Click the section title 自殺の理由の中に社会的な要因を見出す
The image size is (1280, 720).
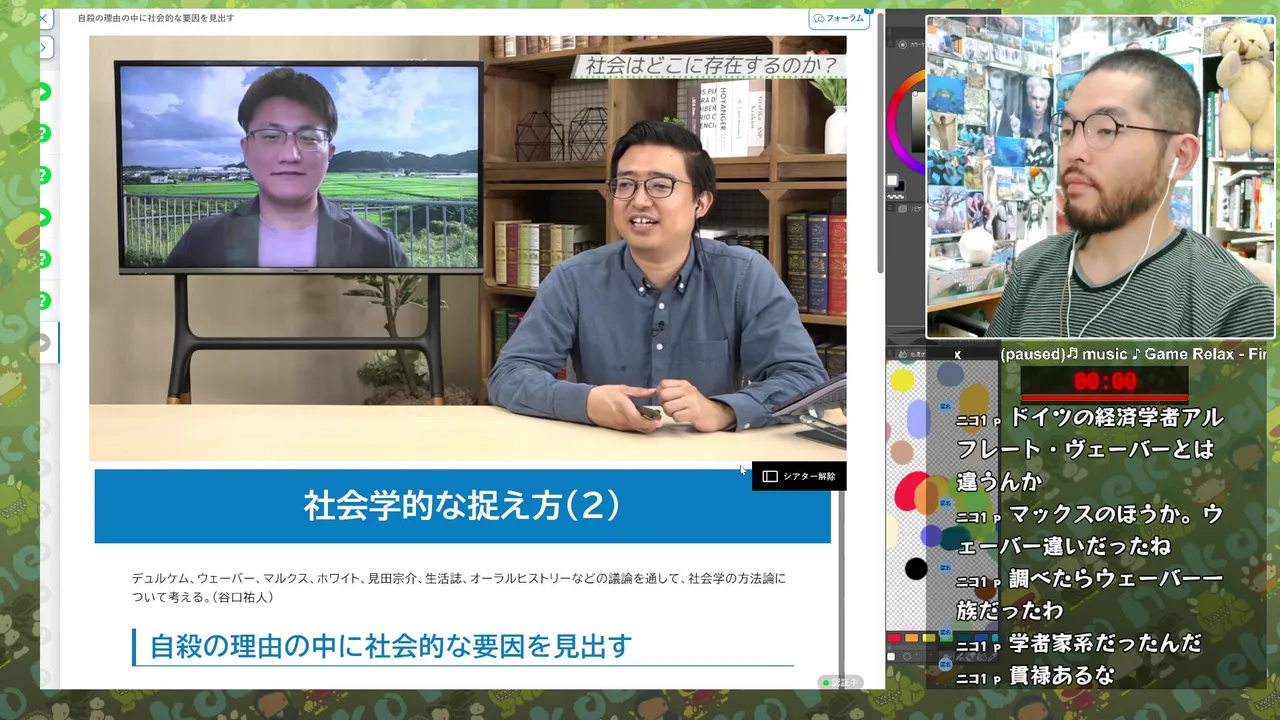[x=391, y=647]
